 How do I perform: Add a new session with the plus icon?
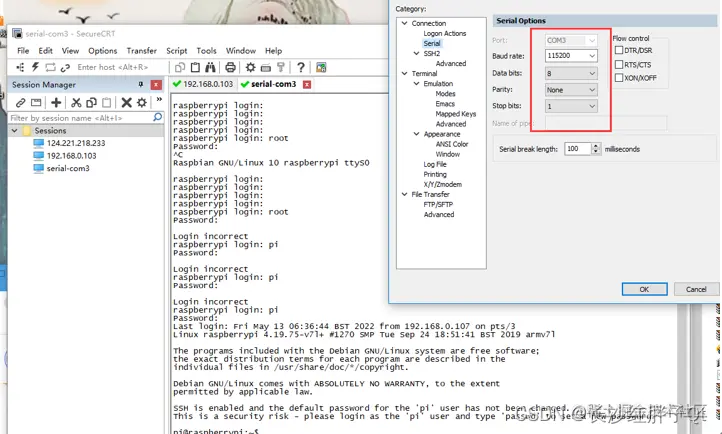tap(56, 102)
